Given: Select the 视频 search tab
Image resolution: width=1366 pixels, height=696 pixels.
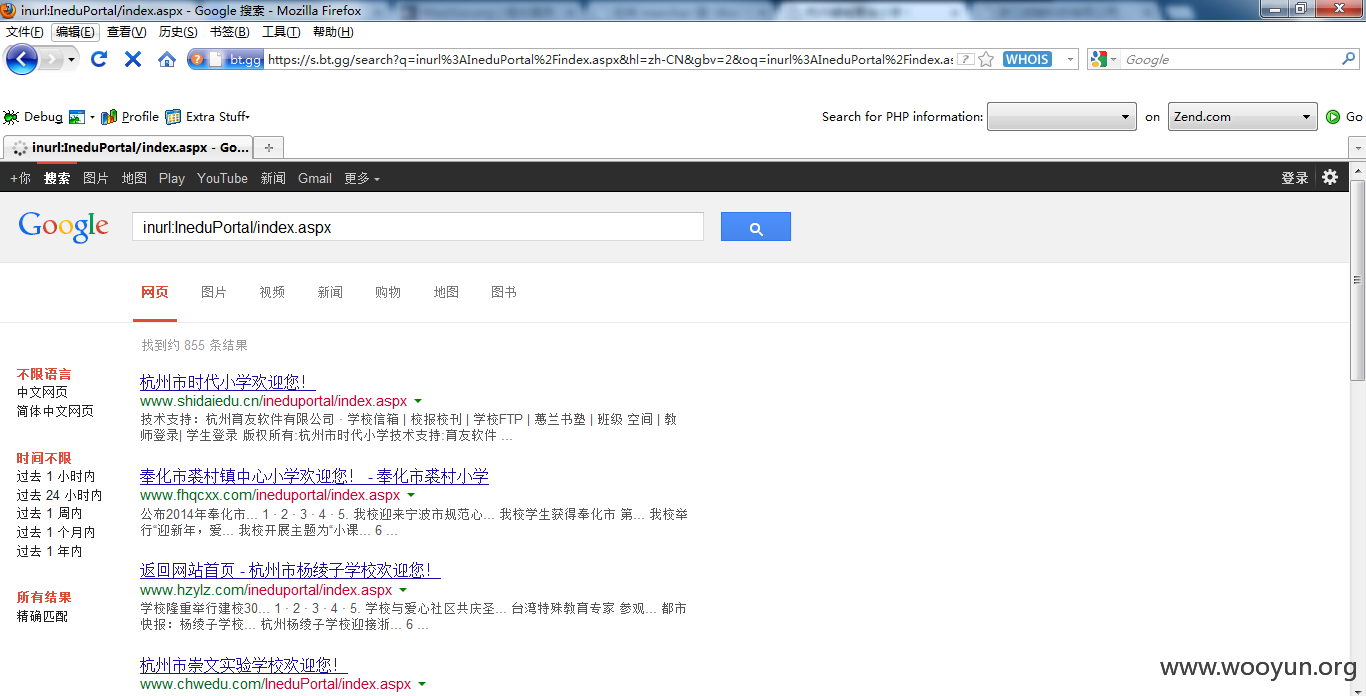Looking at the screenshot, I should (x=272, y=292).
